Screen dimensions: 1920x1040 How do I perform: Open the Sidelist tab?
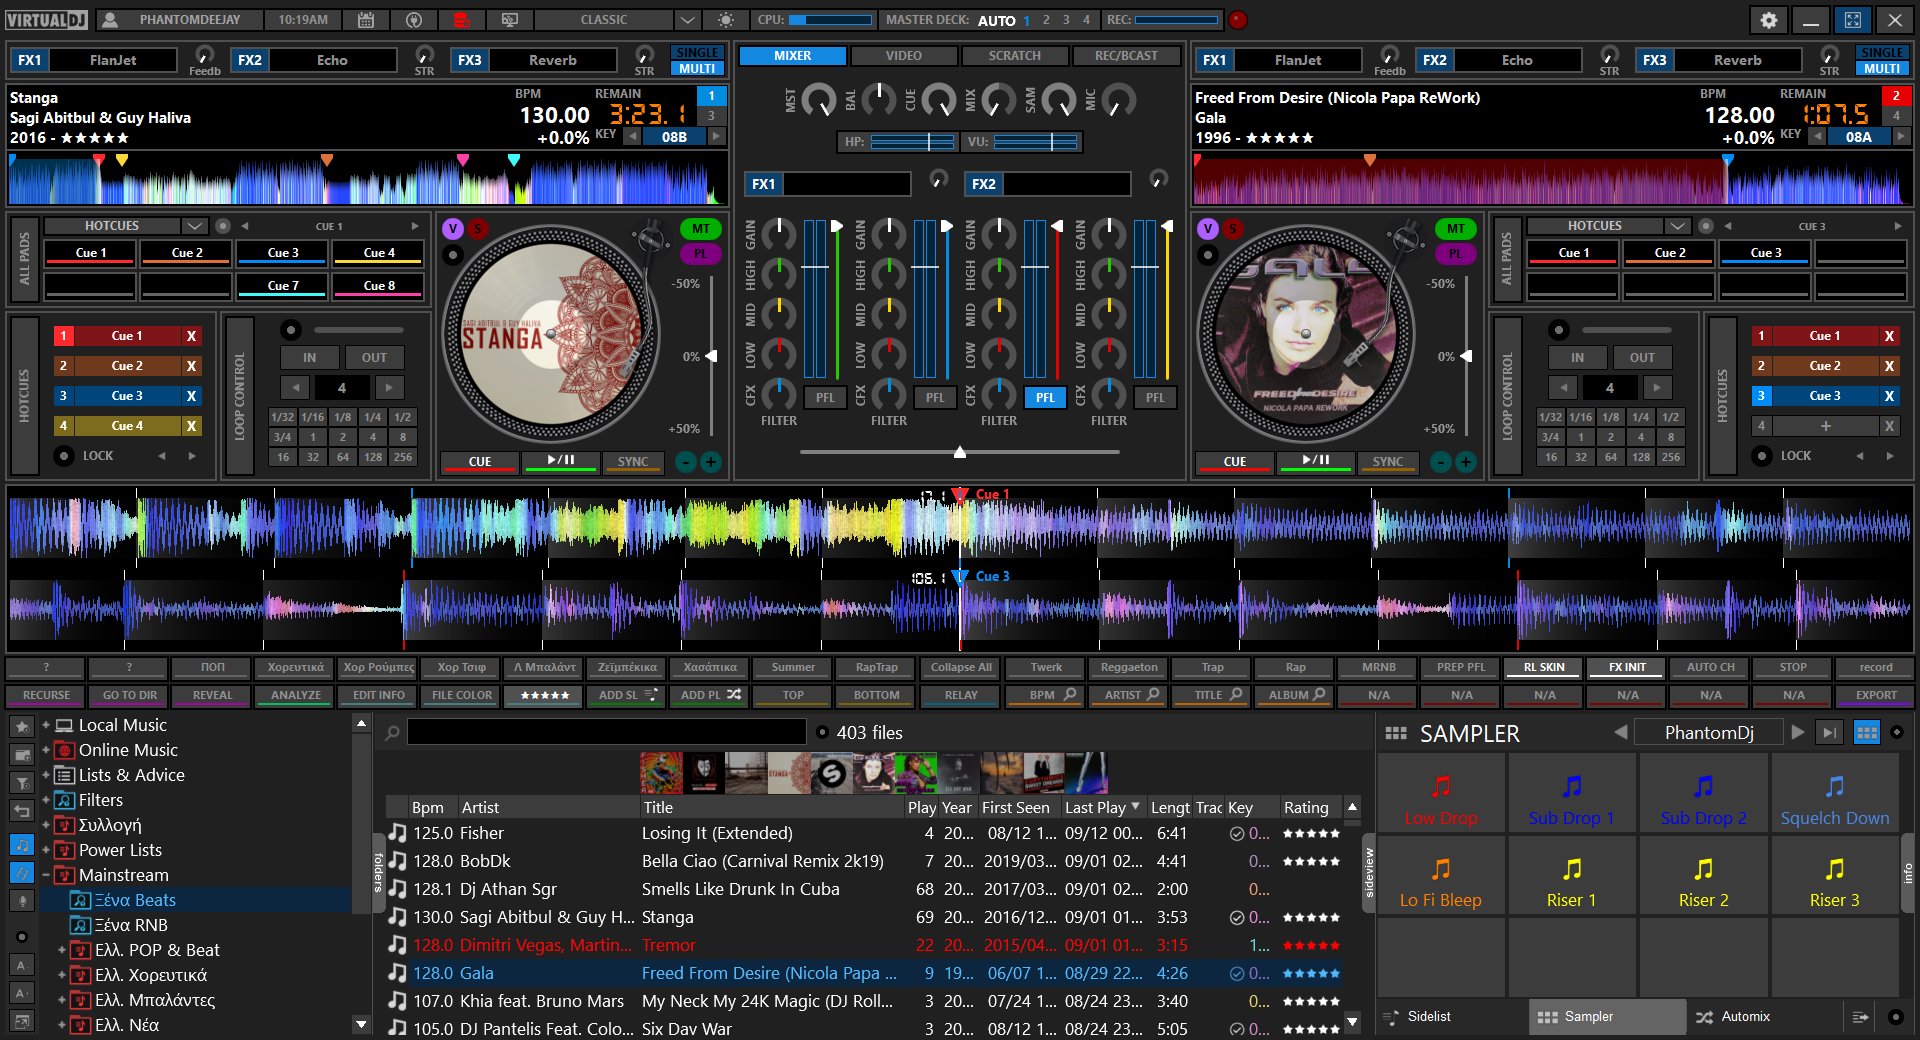coord(1430,1016)
